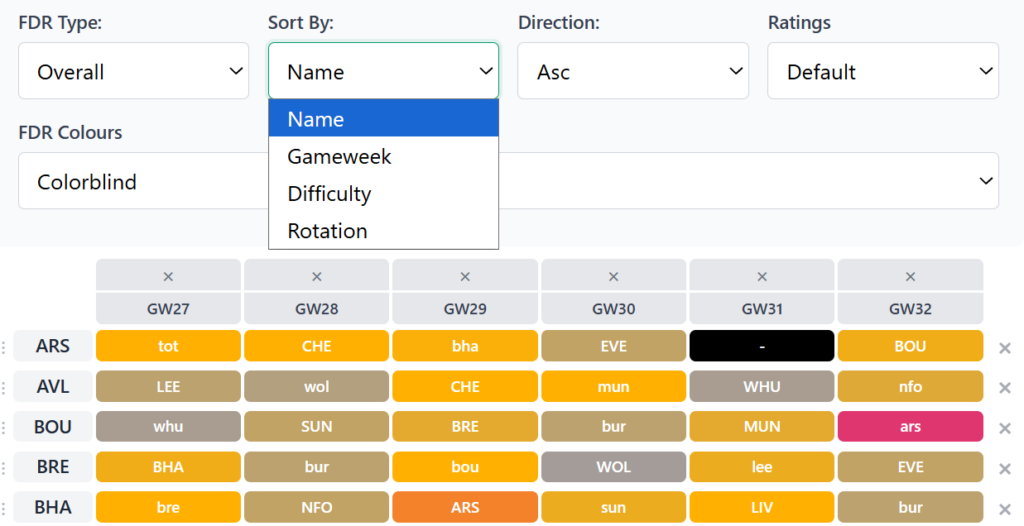Viewport: 1024px width, 526px height.
Task: Click the ARS team label
Action: click(53, 346)
